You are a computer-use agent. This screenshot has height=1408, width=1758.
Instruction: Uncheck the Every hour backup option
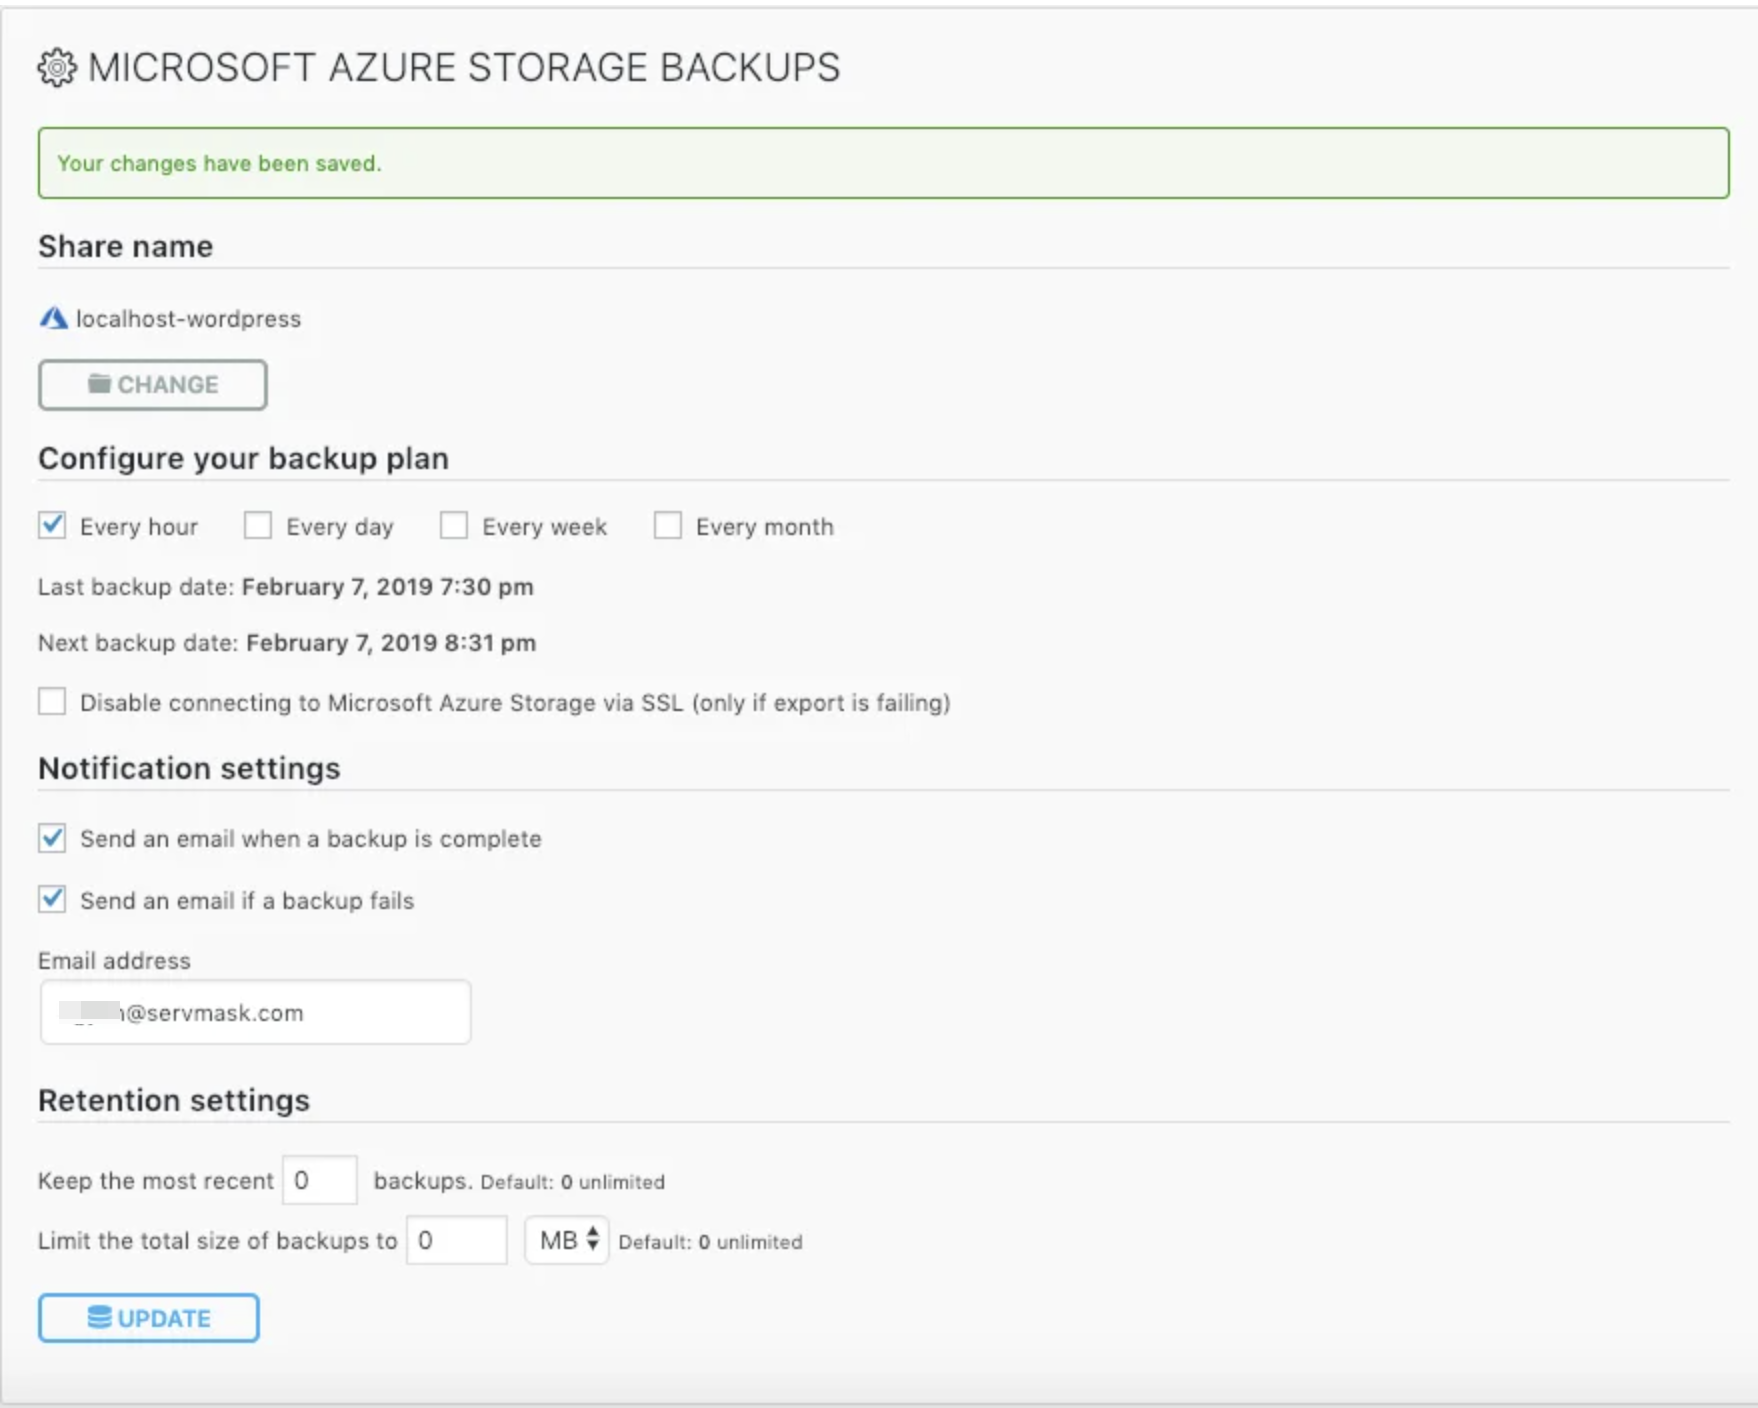tap(52, 526)
